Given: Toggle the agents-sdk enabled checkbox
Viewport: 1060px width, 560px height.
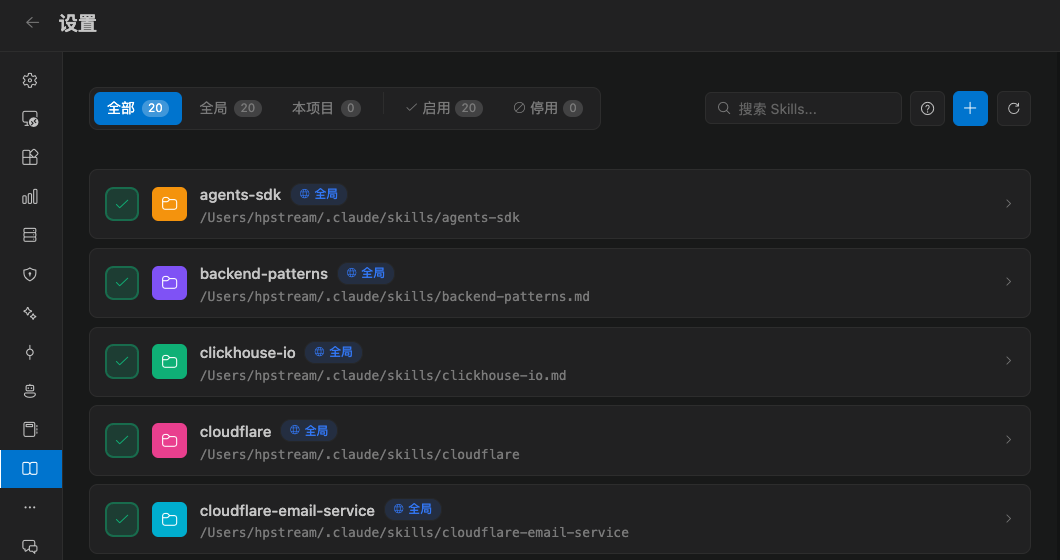Looking at the screenshot, I should pos(122,204).
